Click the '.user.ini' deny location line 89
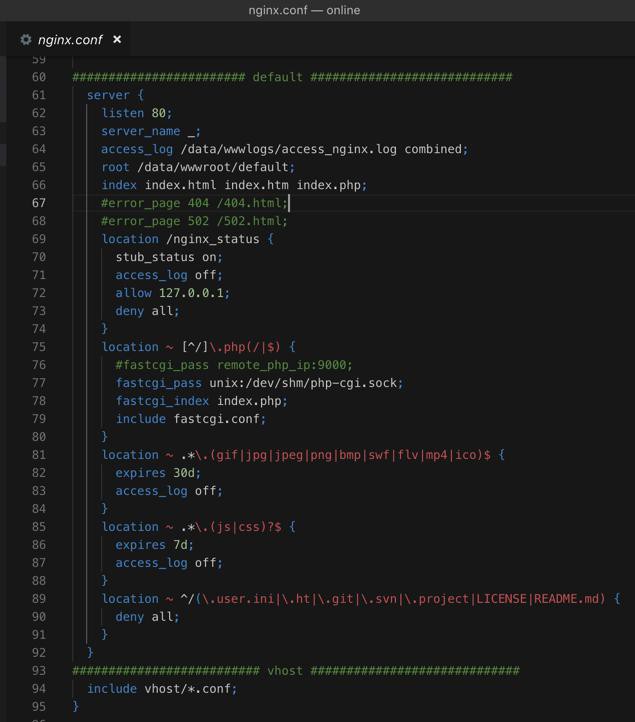Viewport: 635px width, 722px height. pyautogui.click(x=361, y=599)
